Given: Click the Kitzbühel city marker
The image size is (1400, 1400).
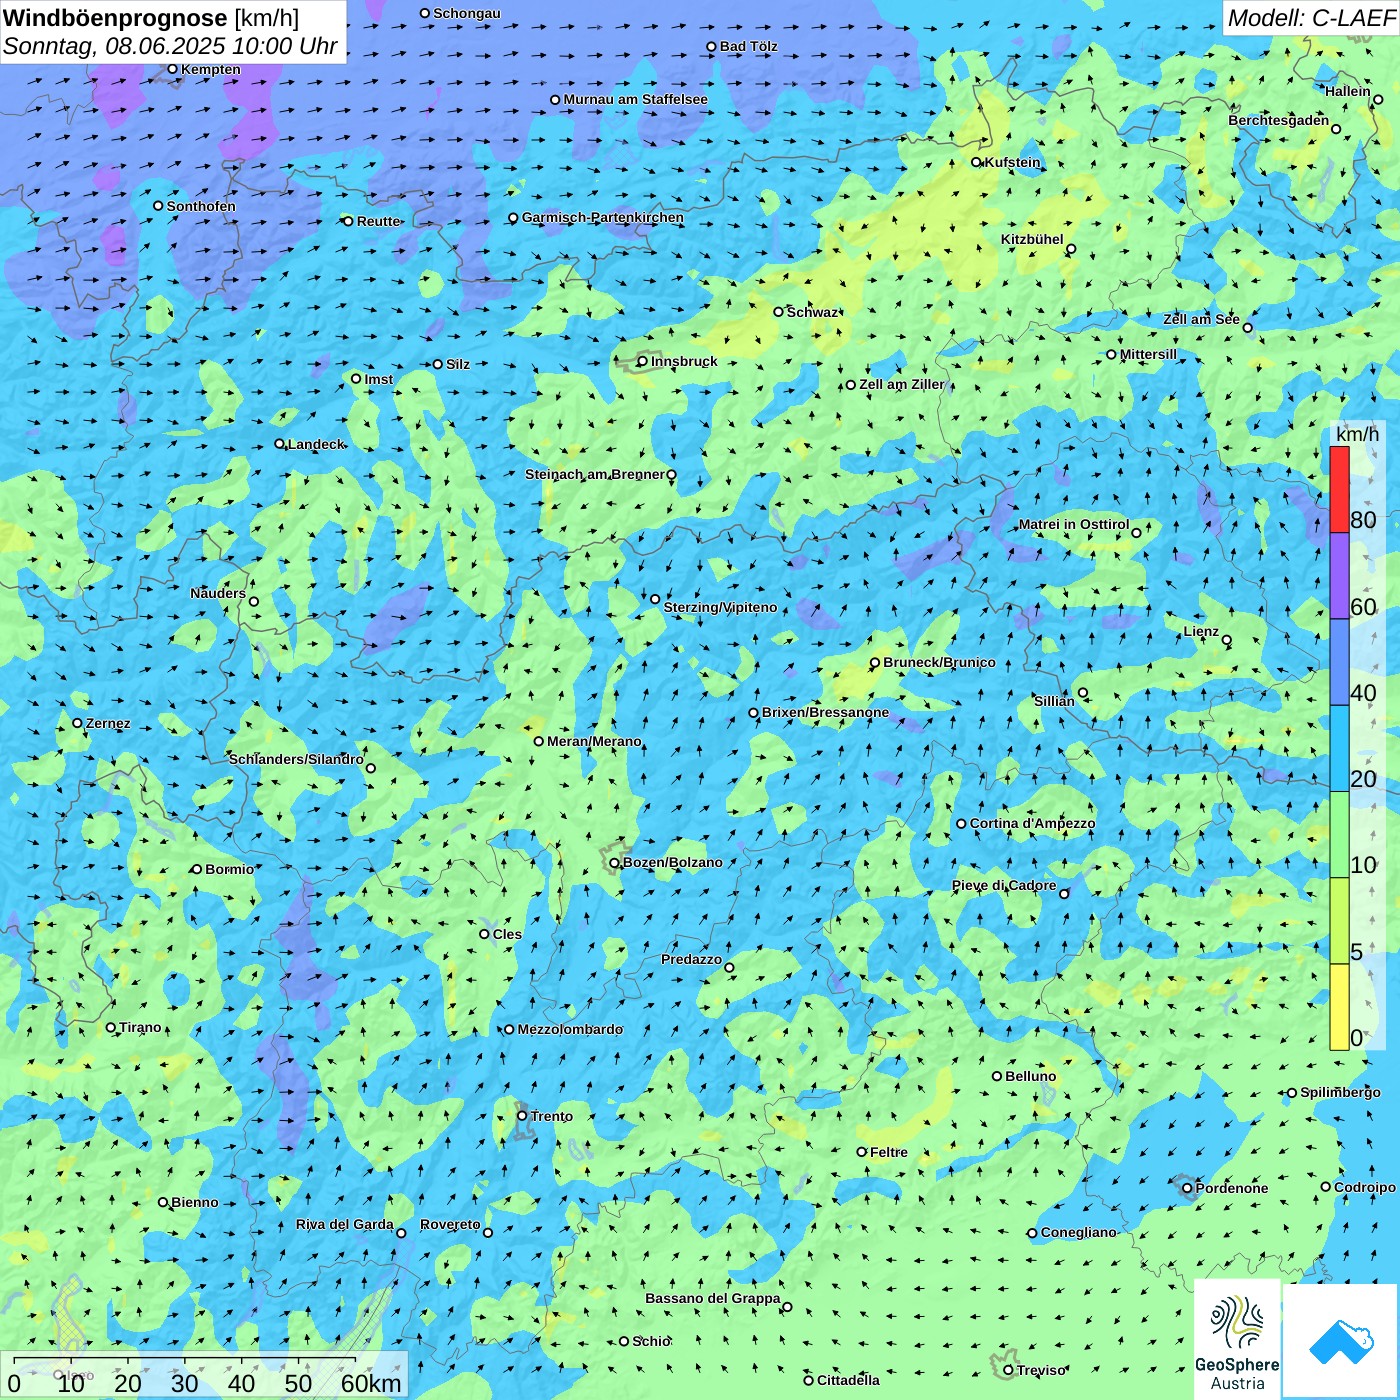Looking at the screenshot, I should 1071,249.
